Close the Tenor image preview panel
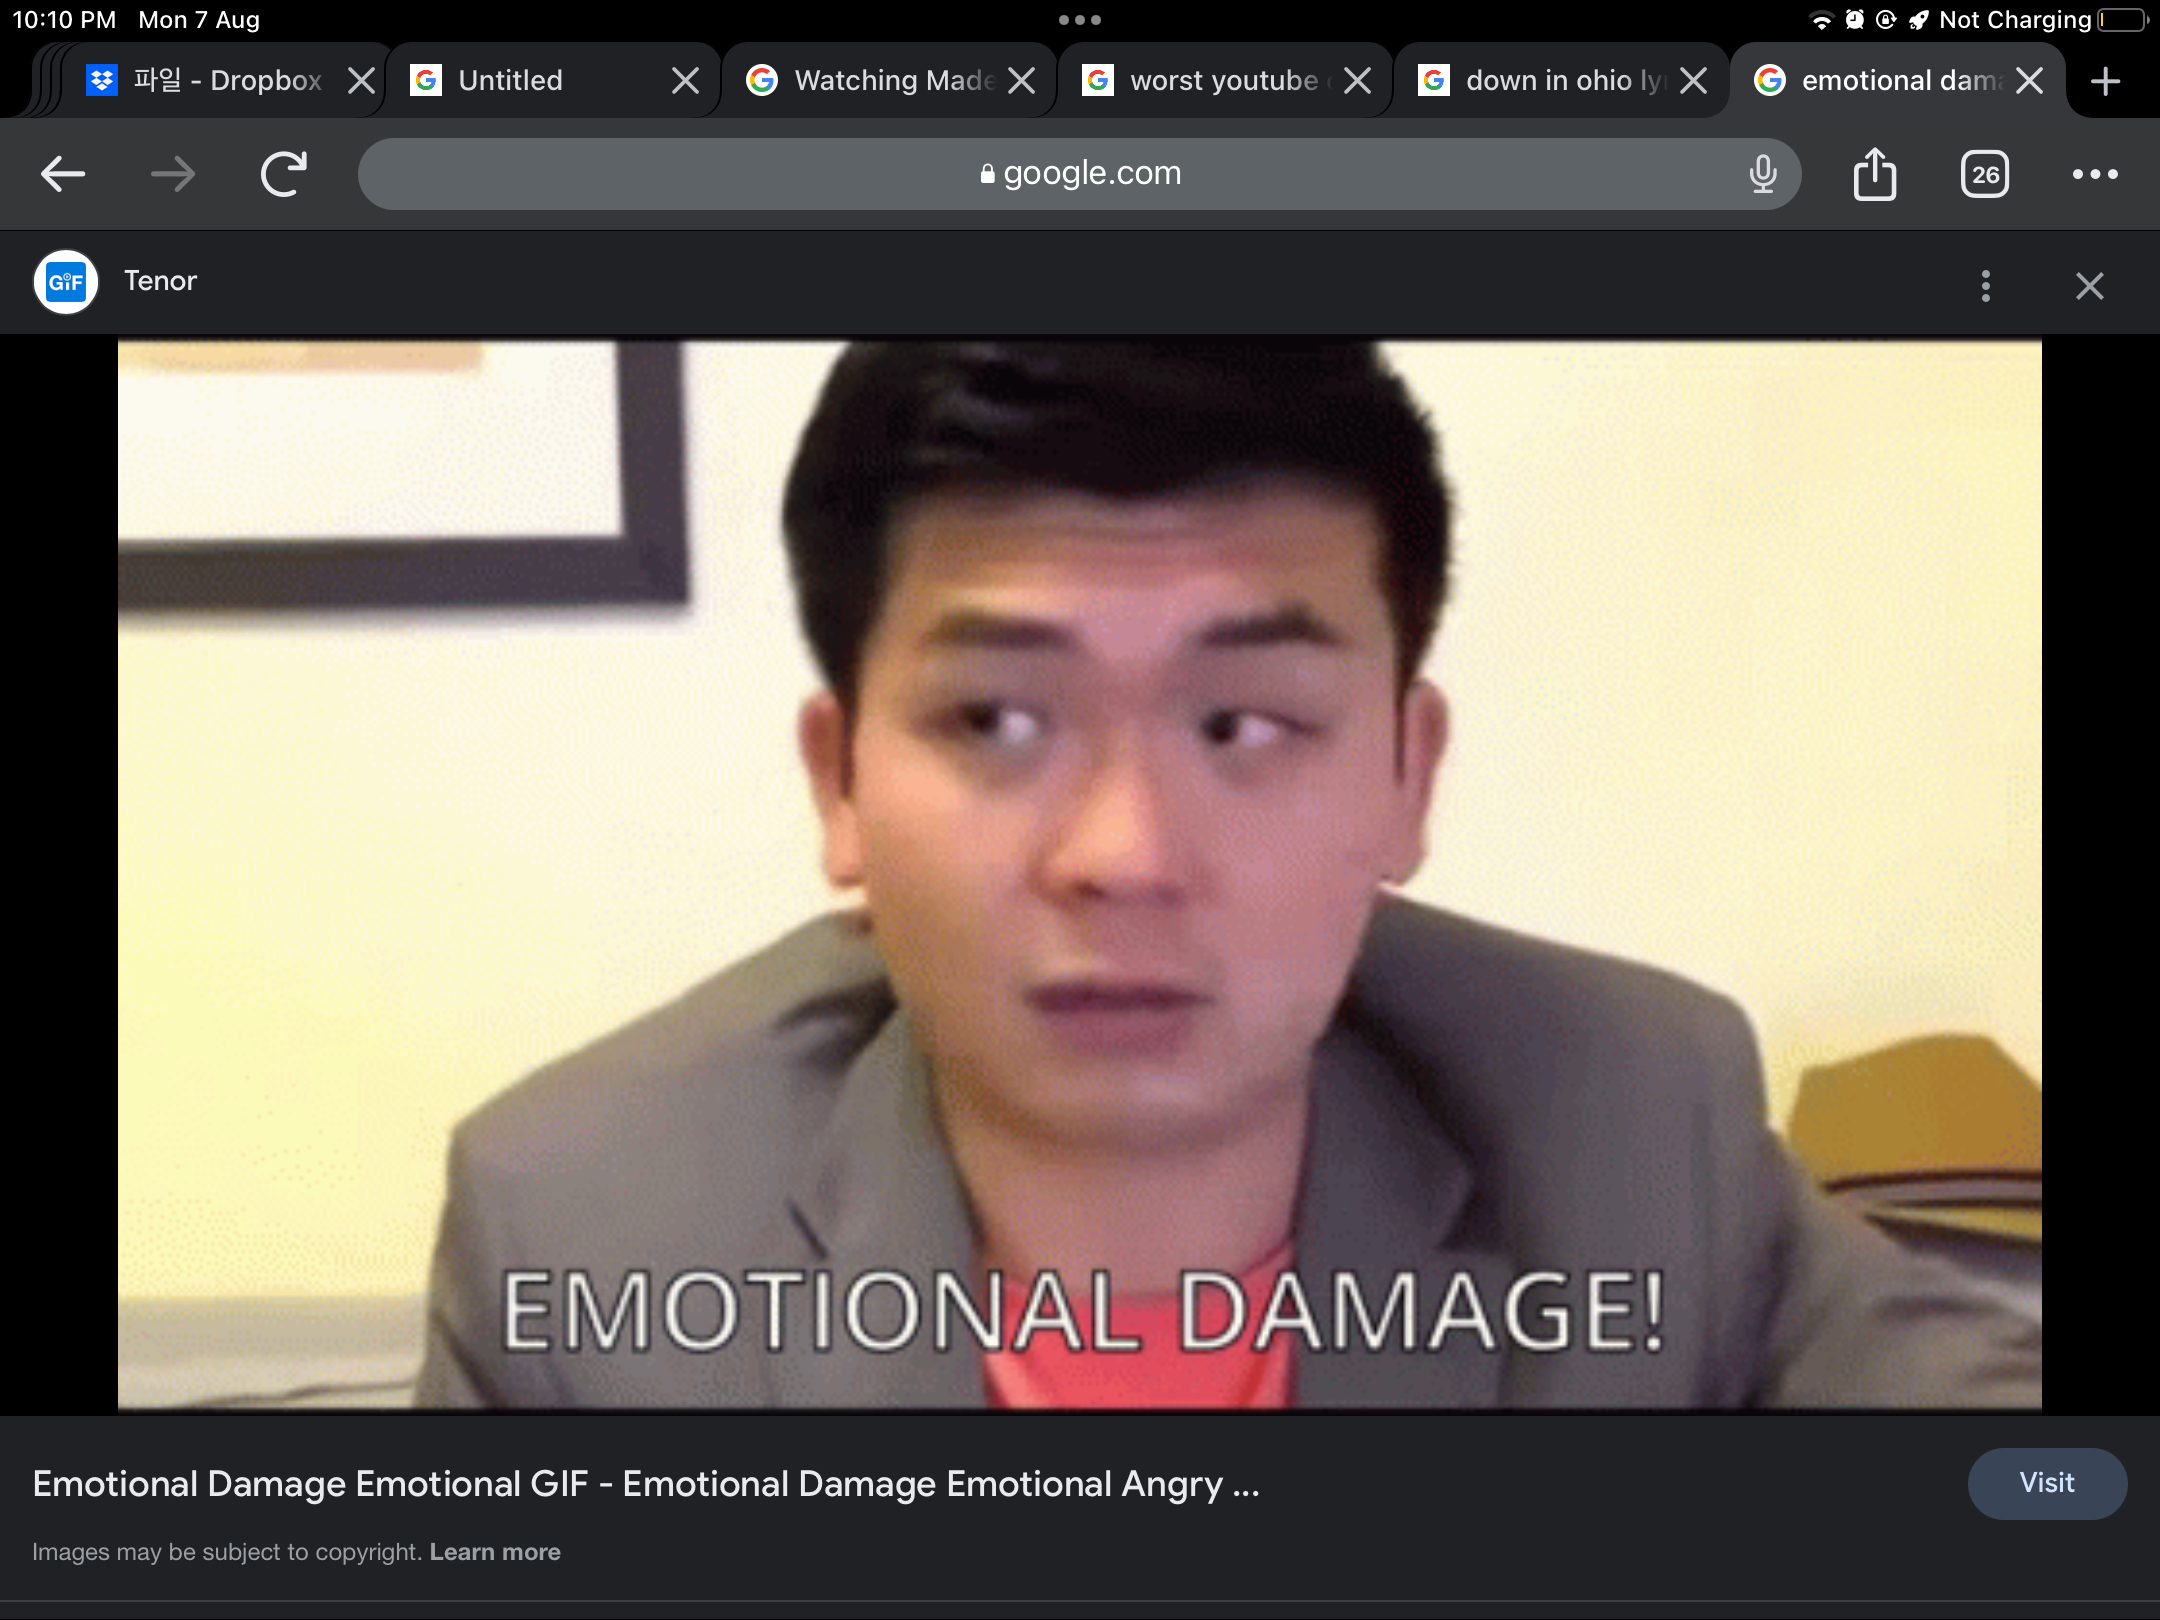This screenshot has height=1620, width=2160. click(2089, 286)
